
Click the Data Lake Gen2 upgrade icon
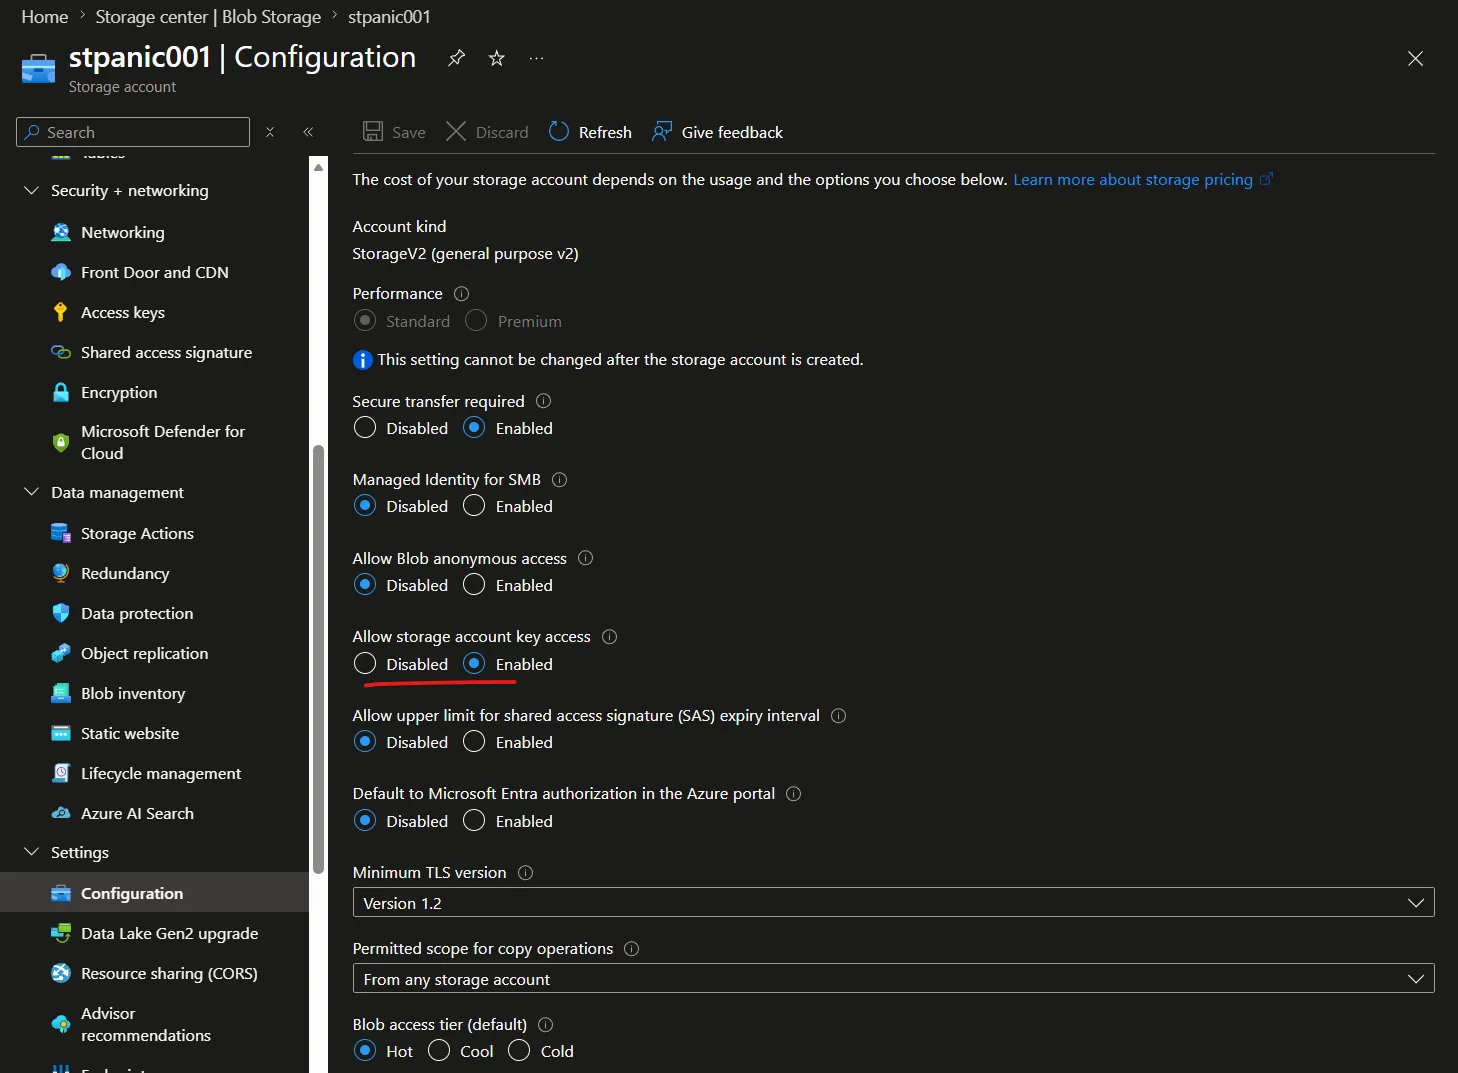pyautogui.click(x=61, y=933)
